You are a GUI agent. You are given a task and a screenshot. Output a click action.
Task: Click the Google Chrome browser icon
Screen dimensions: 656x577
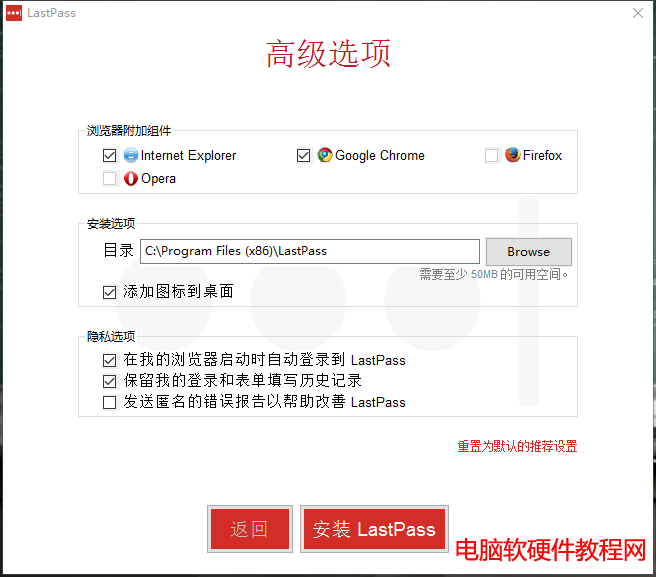click(x=325, y=155)
